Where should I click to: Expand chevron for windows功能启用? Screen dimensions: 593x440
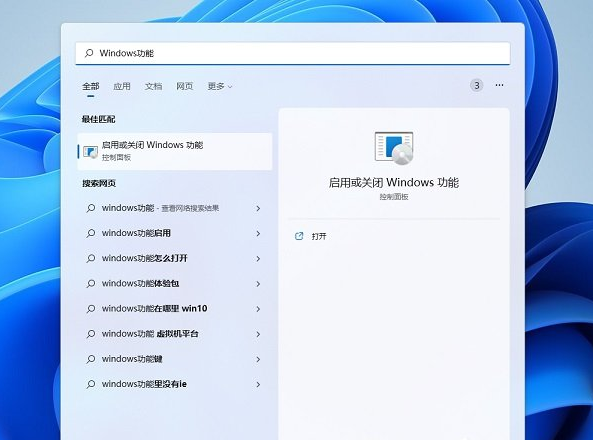[258, 234]
